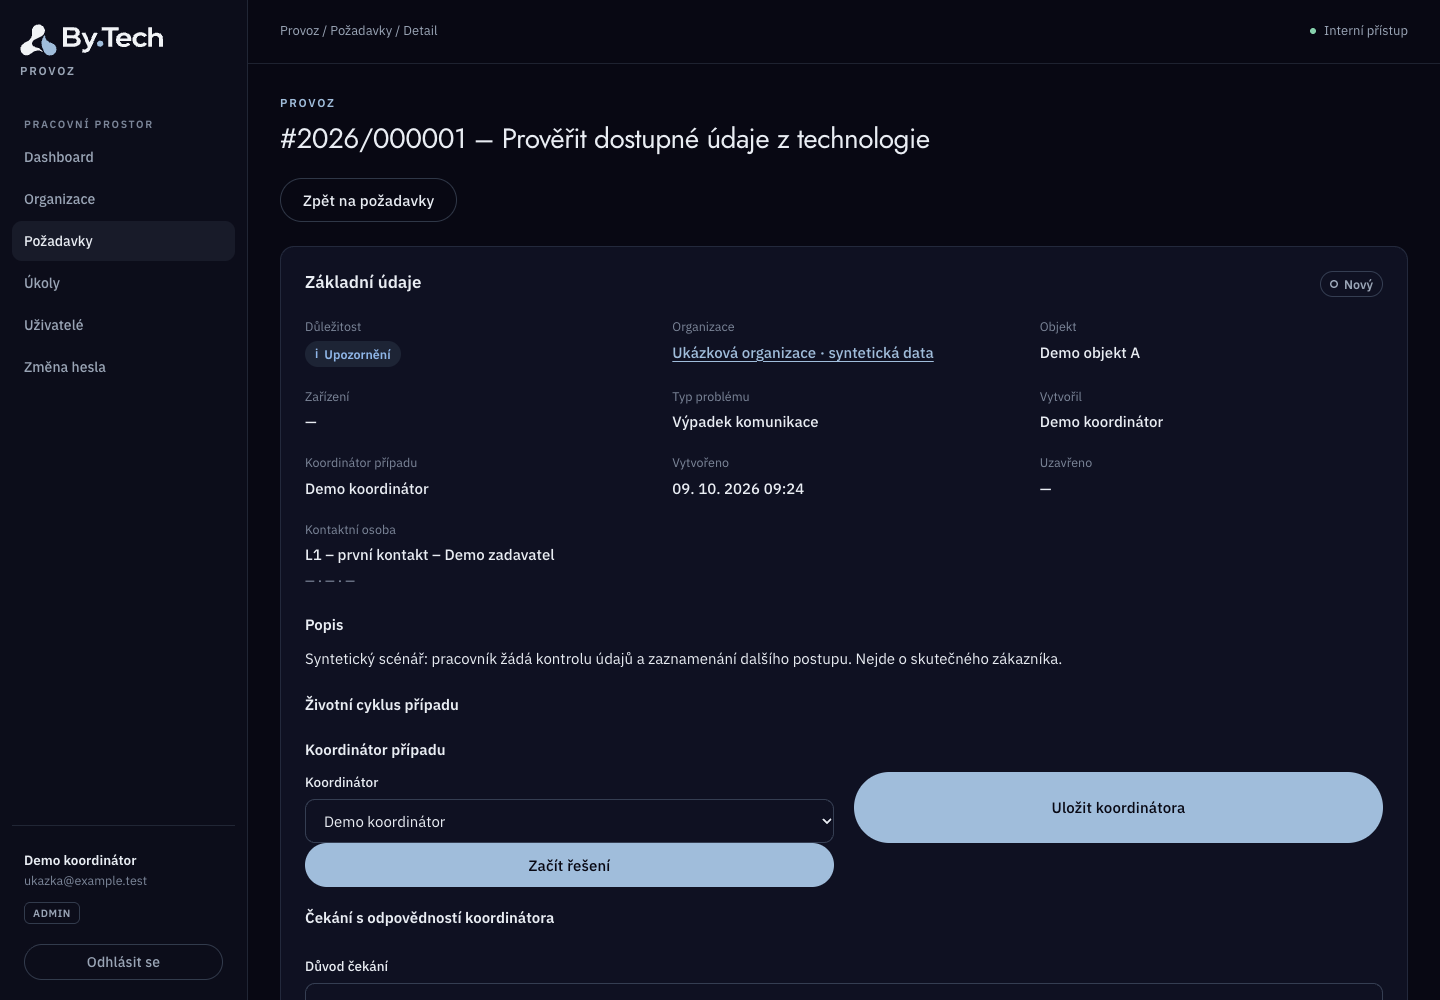Click the Vytvořil value Demo koordinátor
The image size is (1440, 1000).
click(1101, 422)
